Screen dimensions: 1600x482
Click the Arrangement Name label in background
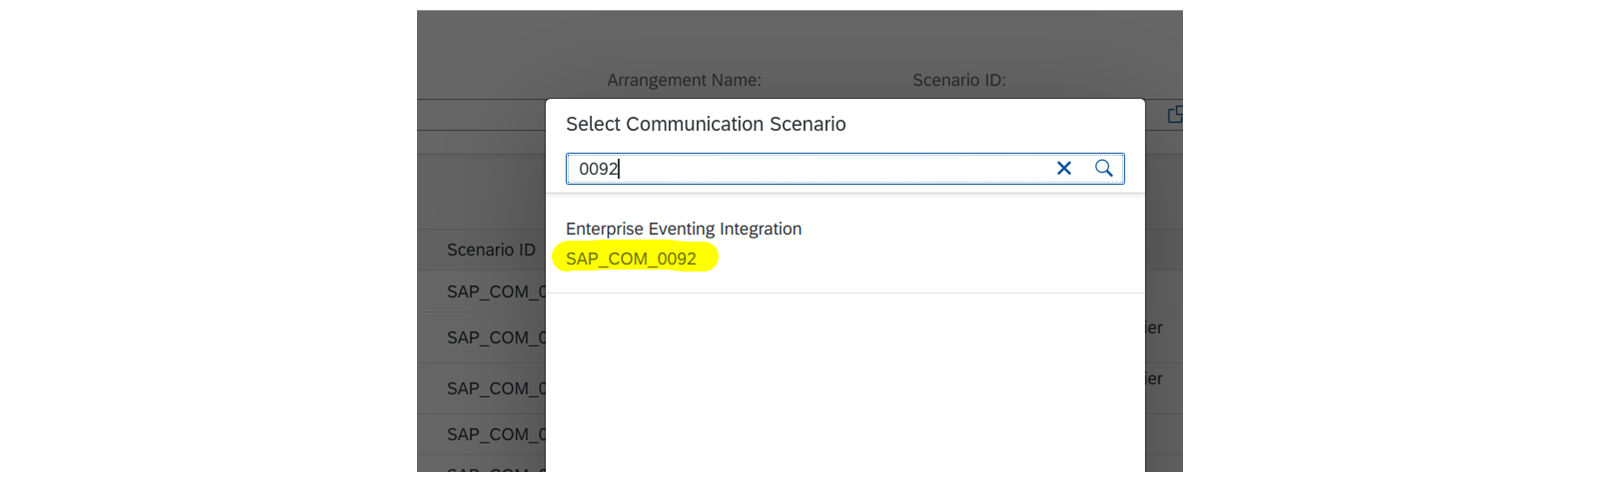[684, 80]
